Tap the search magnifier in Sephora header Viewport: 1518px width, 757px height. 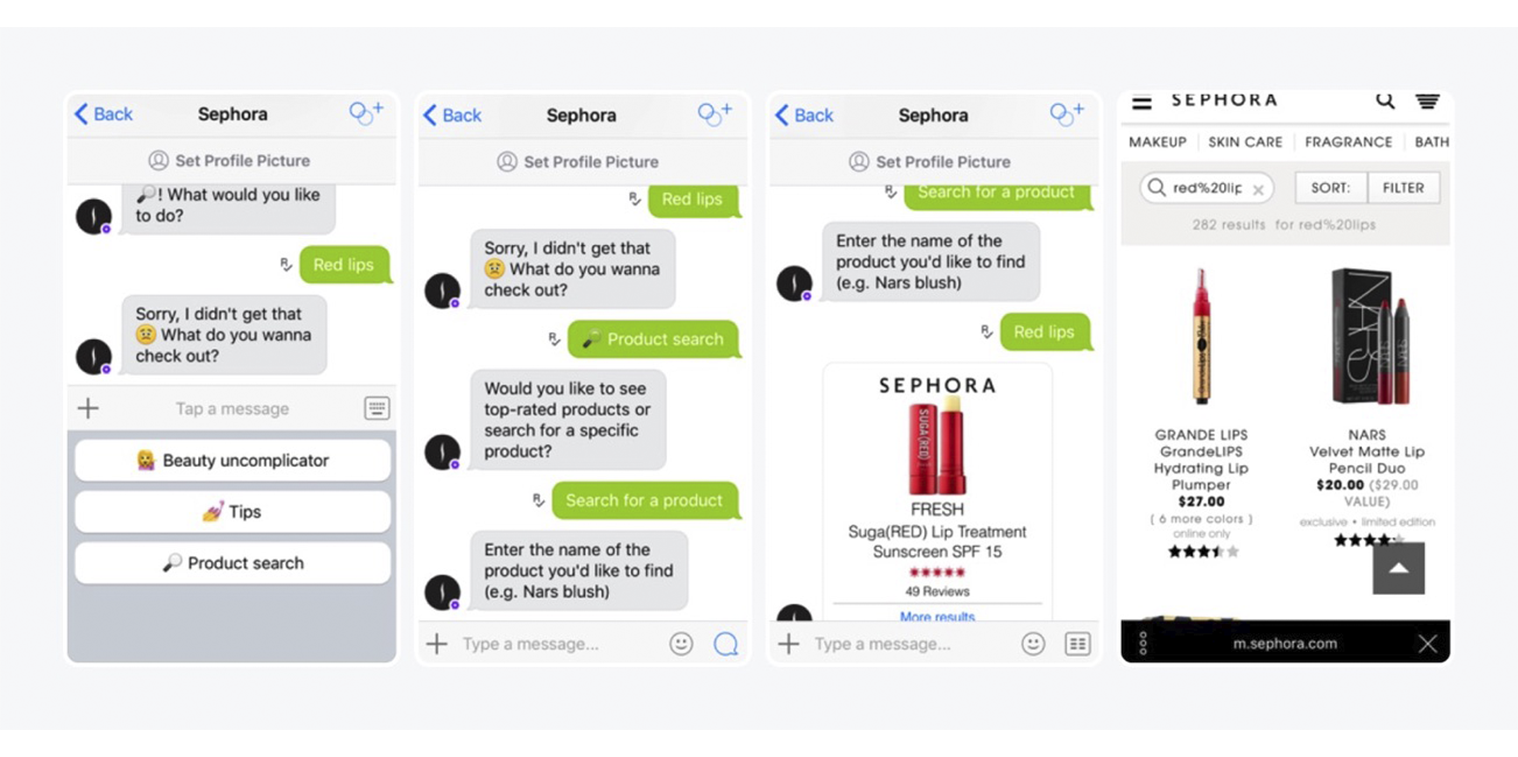[1385, 100]
